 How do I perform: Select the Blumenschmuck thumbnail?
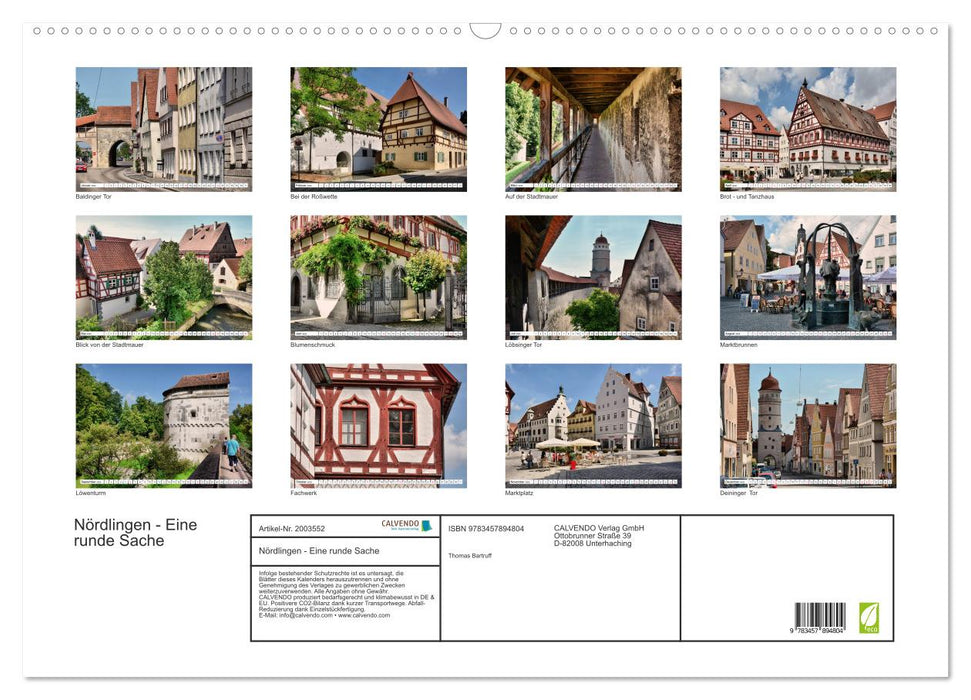pyautogui.click(x=379, y=277)
